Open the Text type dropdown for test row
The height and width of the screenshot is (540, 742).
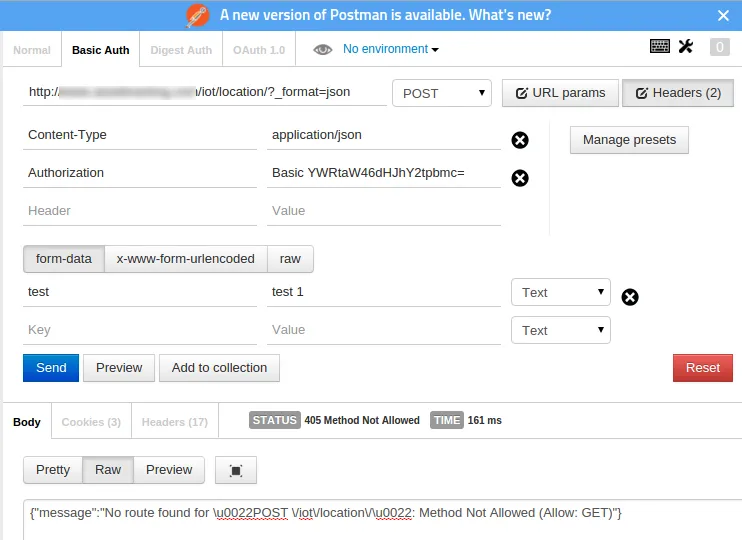click(561, 292)
